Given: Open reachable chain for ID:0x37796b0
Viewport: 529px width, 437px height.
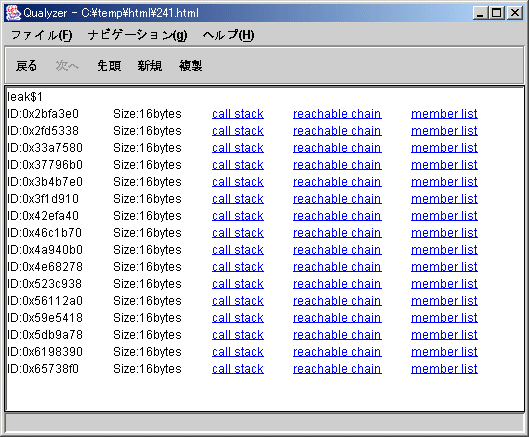Looking at the screenshot, I should pyautogui.click(x=337, y=165).
